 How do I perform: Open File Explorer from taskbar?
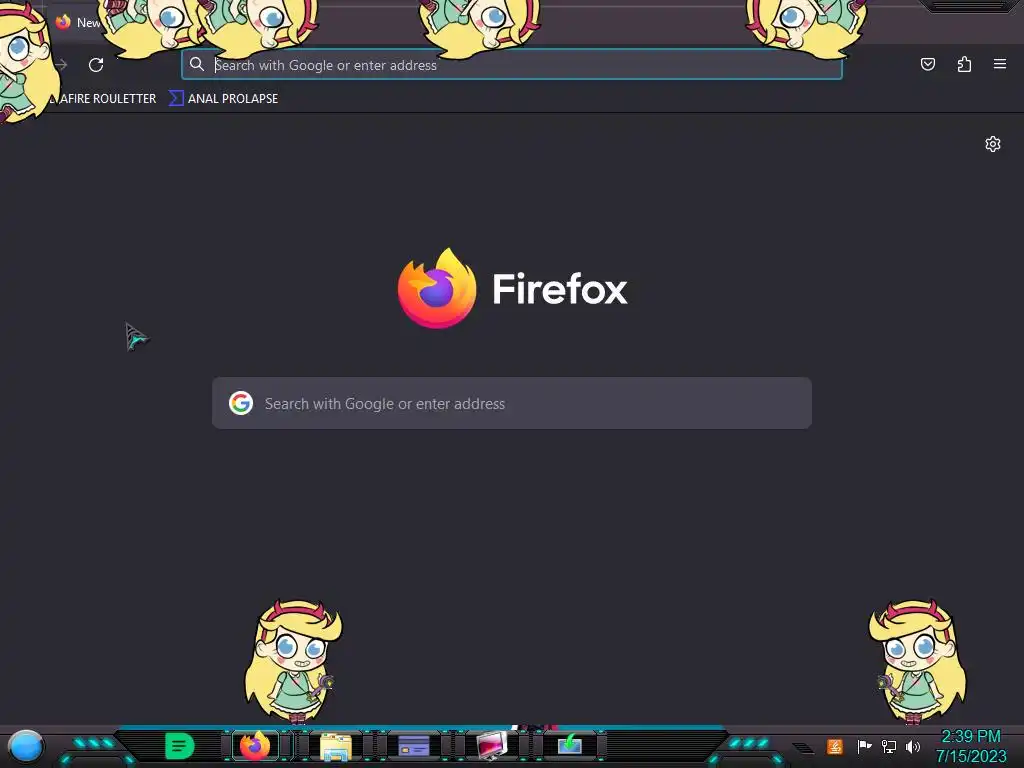[336, 746]
